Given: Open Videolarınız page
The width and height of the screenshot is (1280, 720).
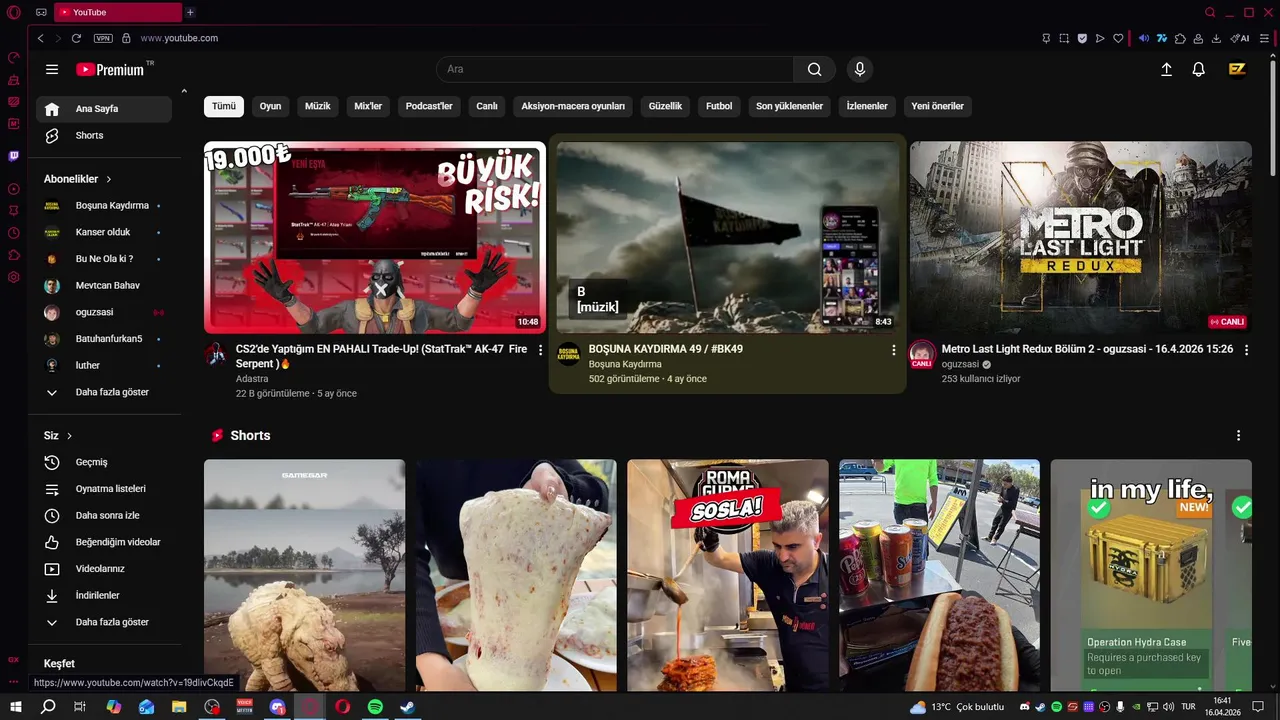Looking at the screenshot, I should tap(104, 569).
